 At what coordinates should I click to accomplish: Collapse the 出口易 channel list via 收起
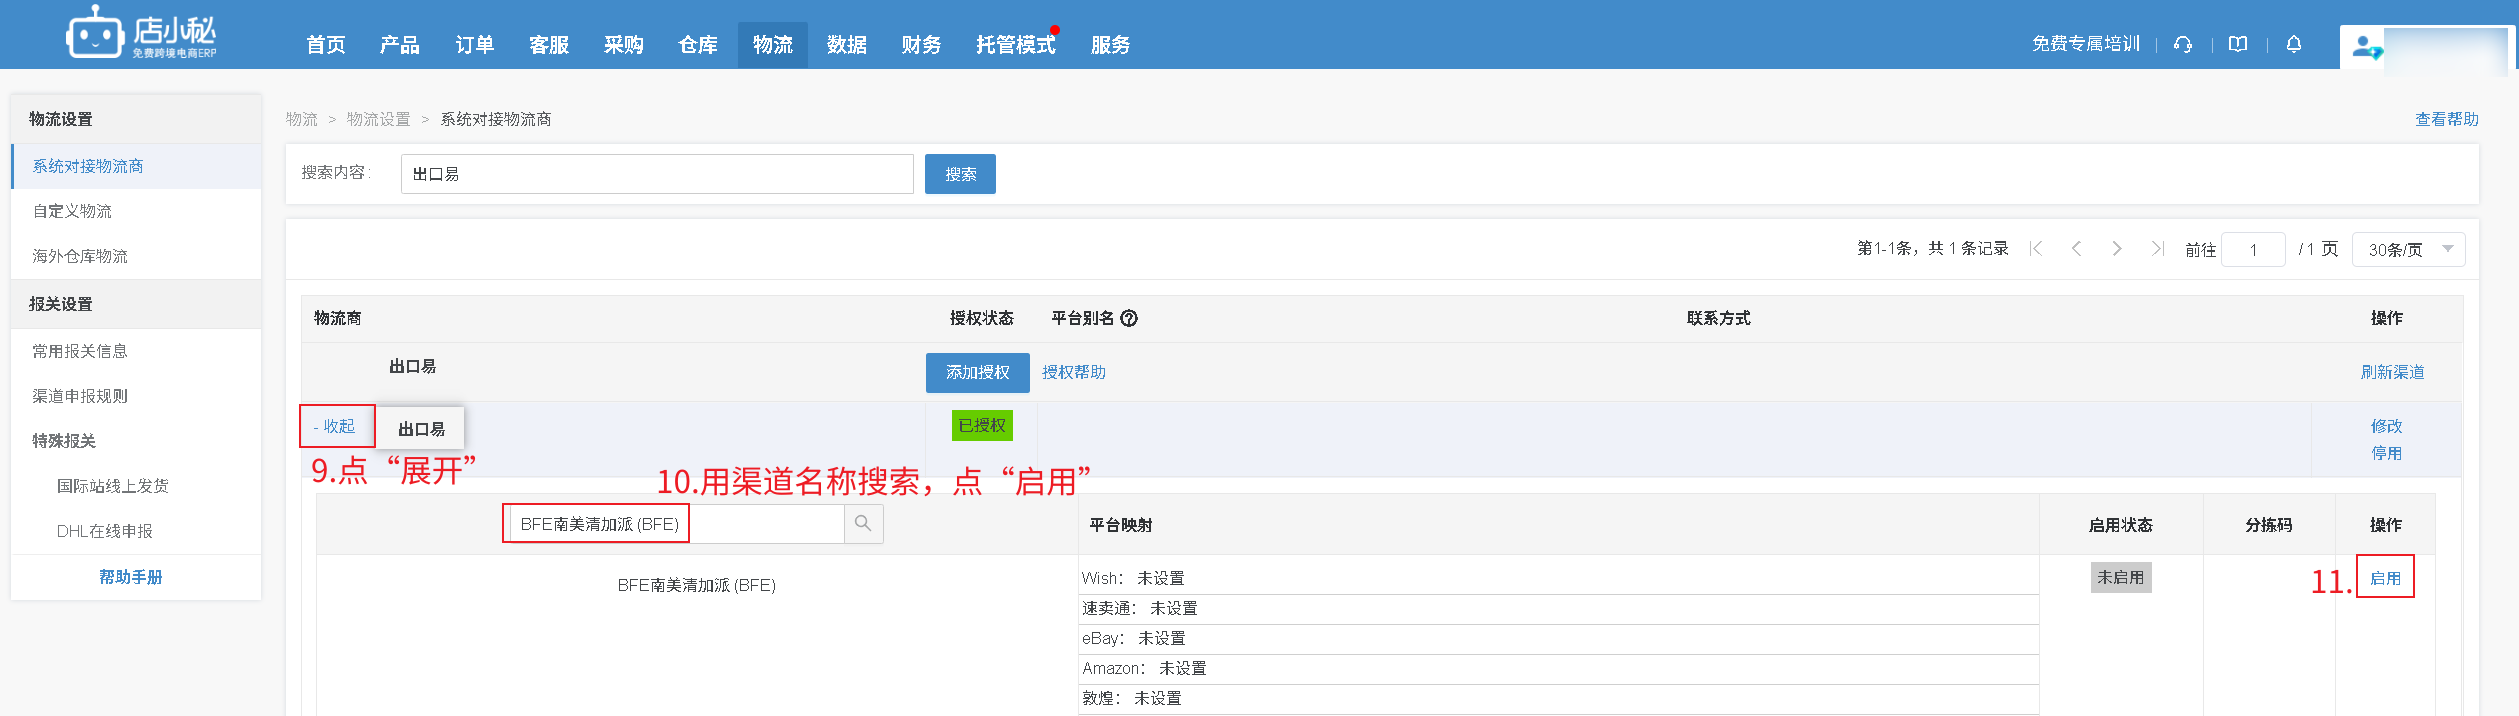[x=337, y=426]
